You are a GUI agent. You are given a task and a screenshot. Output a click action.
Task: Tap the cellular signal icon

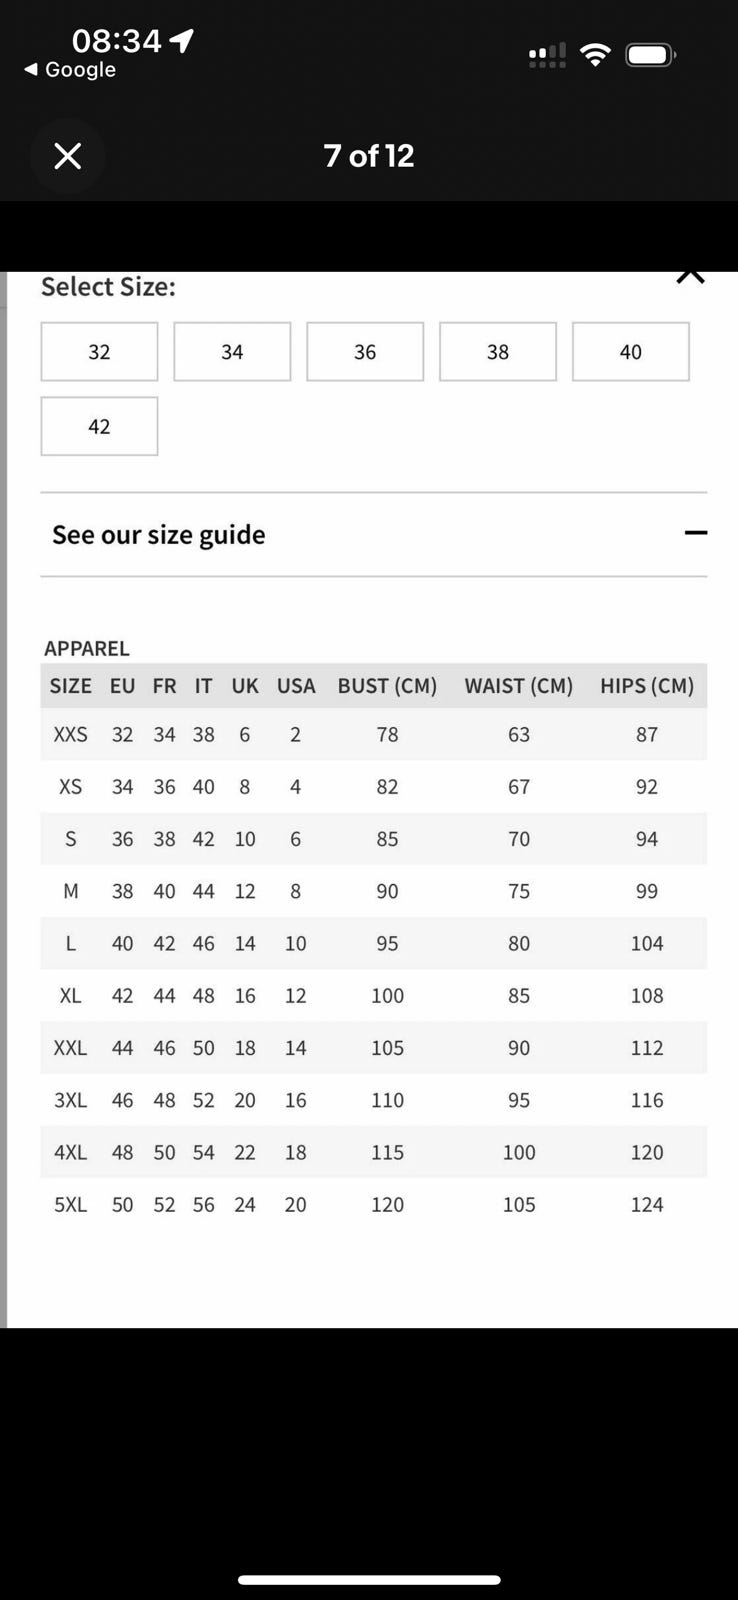pos(547,56)
